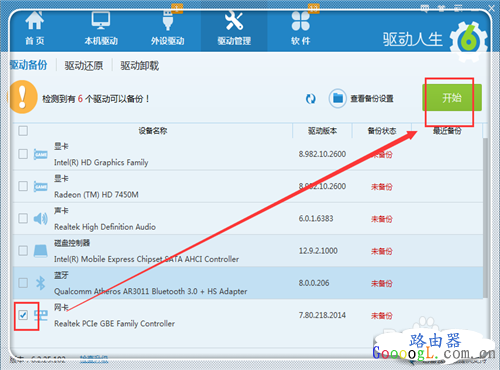Click 未备份 status for Bluetooth row
500x370 pixels.
pos(382,284)
